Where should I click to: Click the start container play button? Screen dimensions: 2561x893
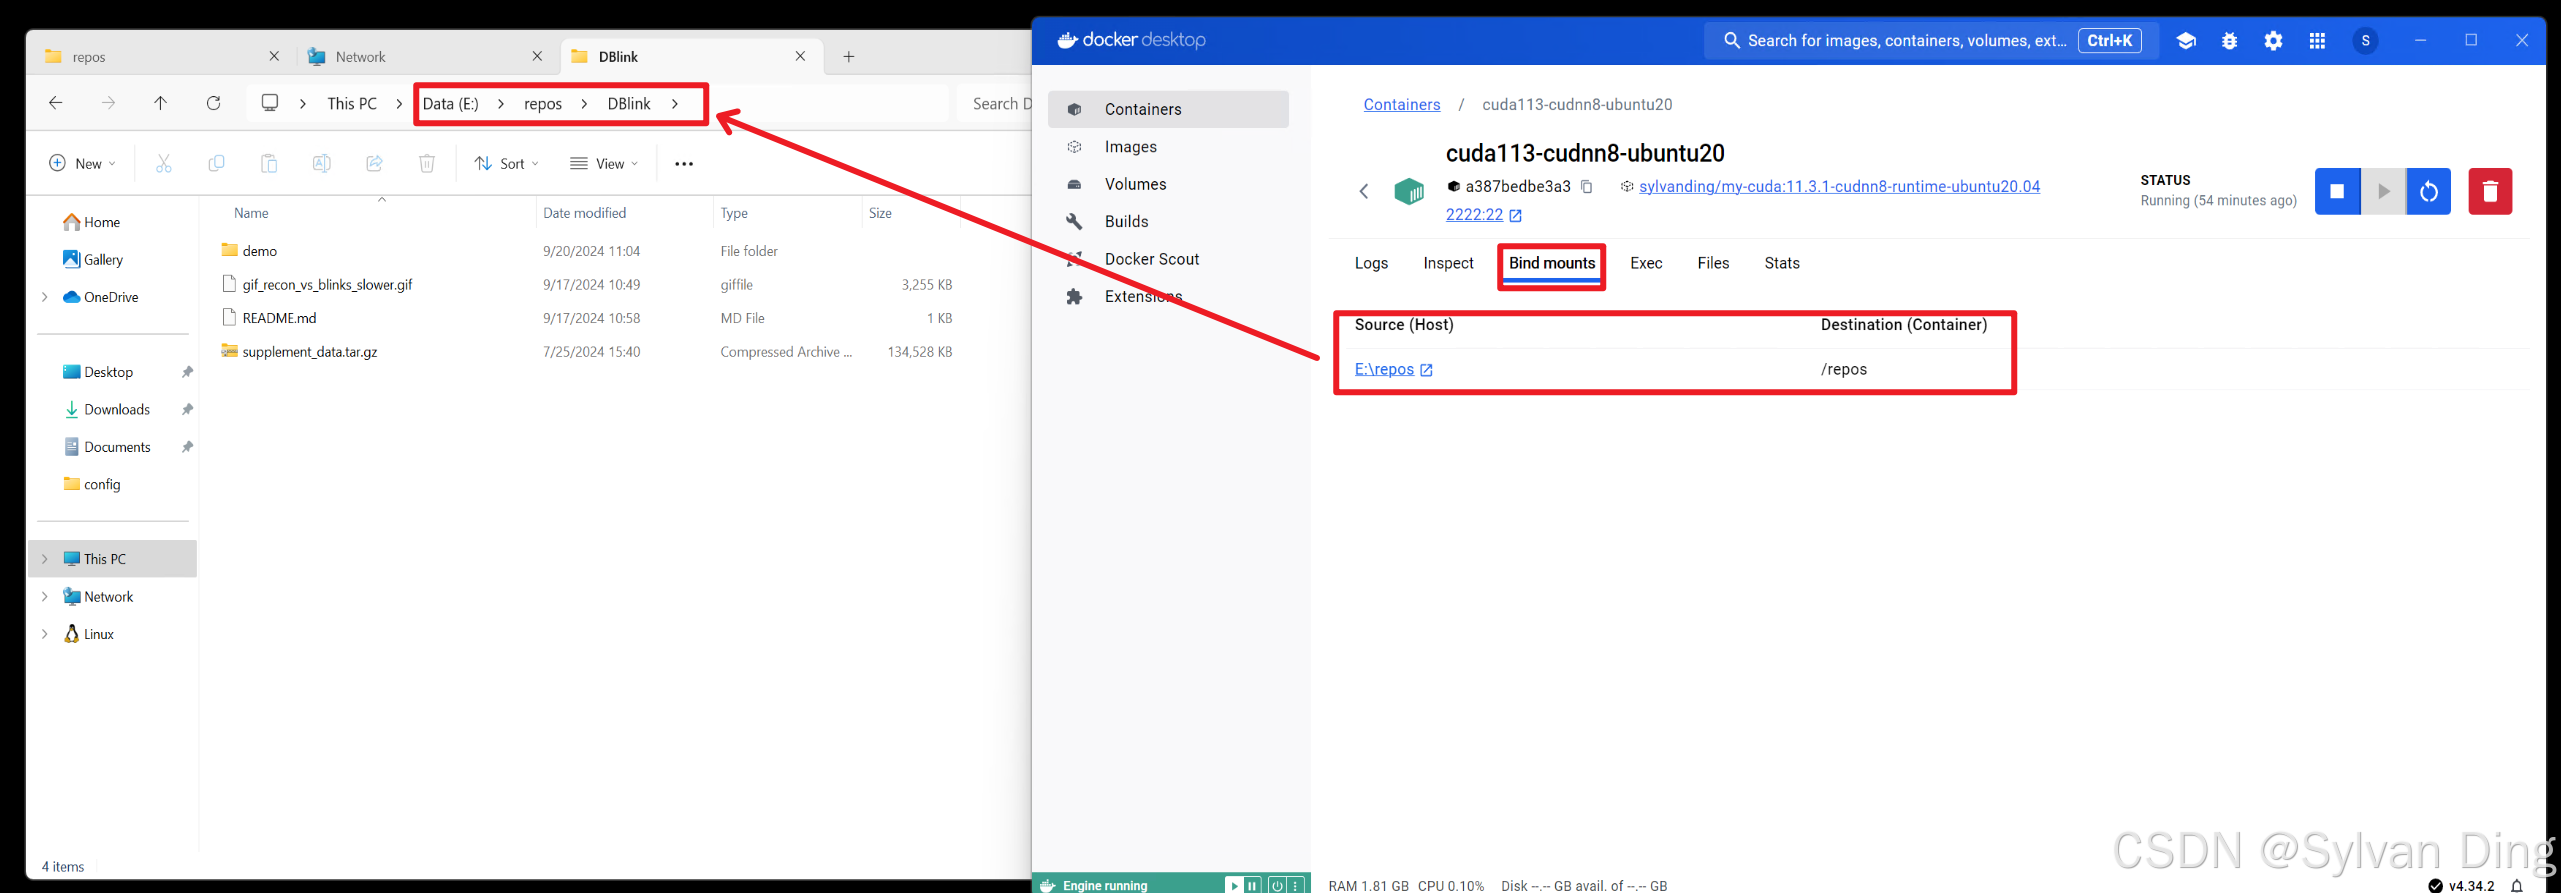[2383, 192]
